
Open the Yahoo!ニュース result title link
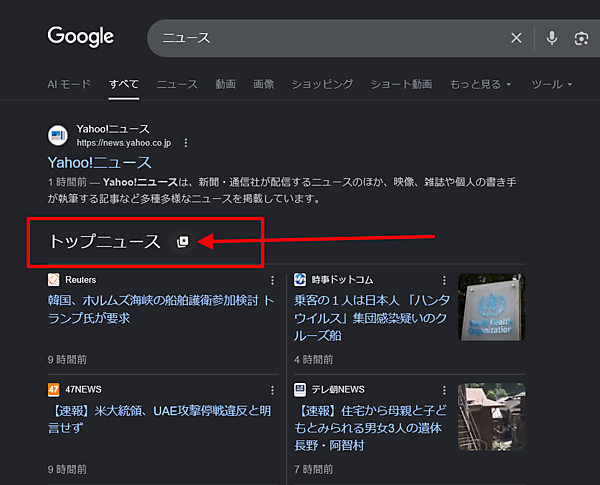tap(99, 163)
